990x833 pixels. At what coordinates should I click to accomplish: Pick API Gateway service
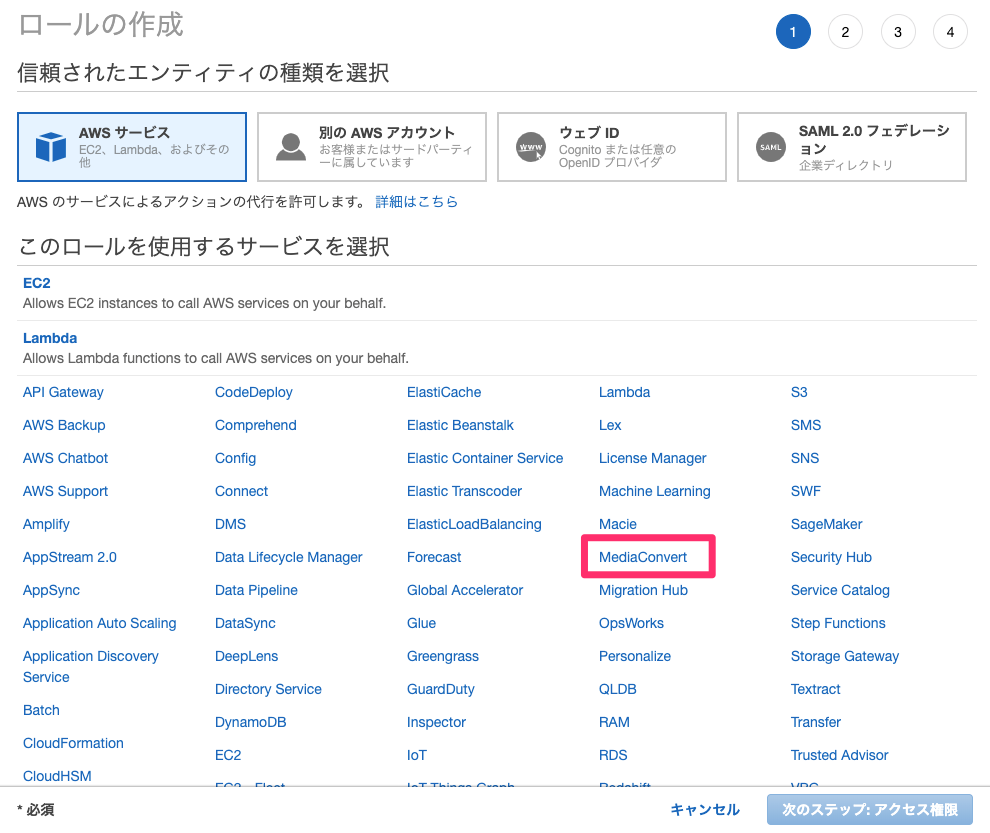[63, 392]
